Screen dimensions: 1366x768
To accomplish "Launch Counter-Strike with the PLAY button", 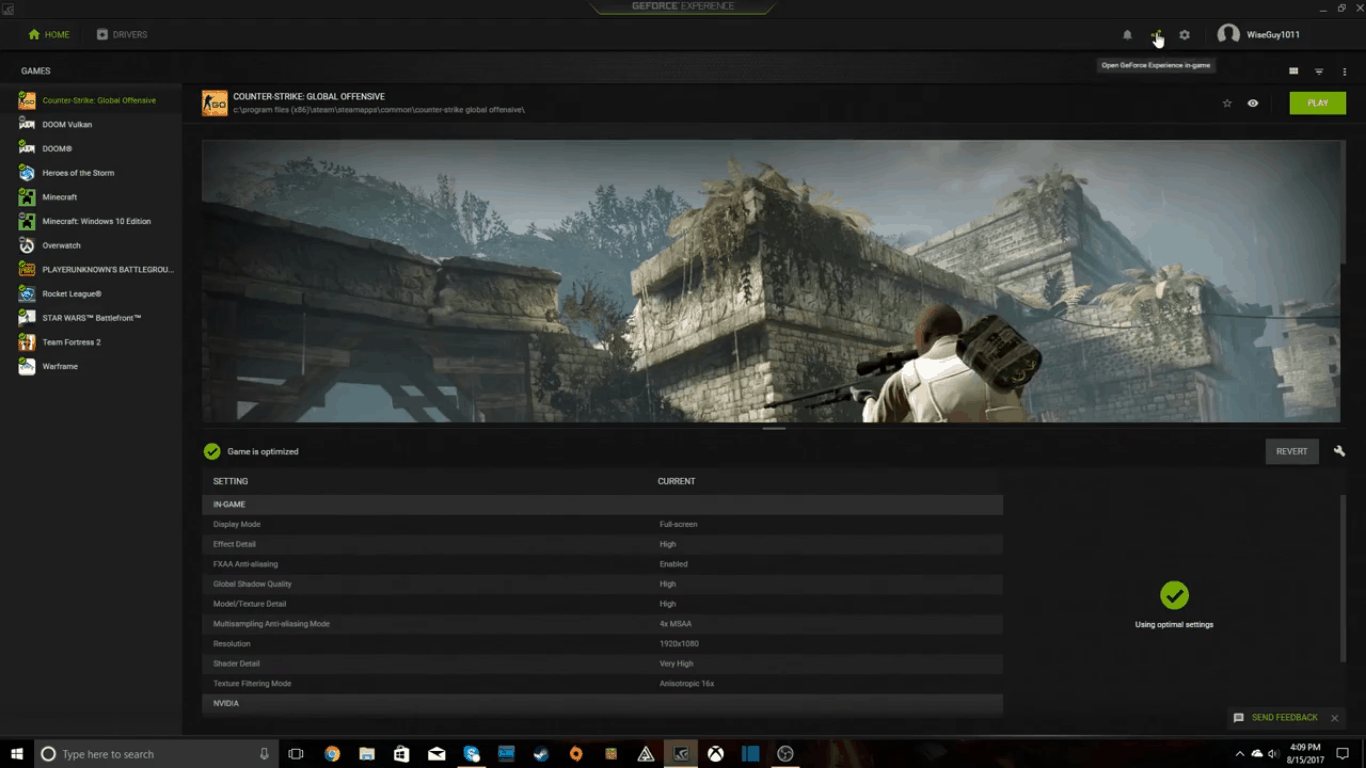I will (1317, 103).
